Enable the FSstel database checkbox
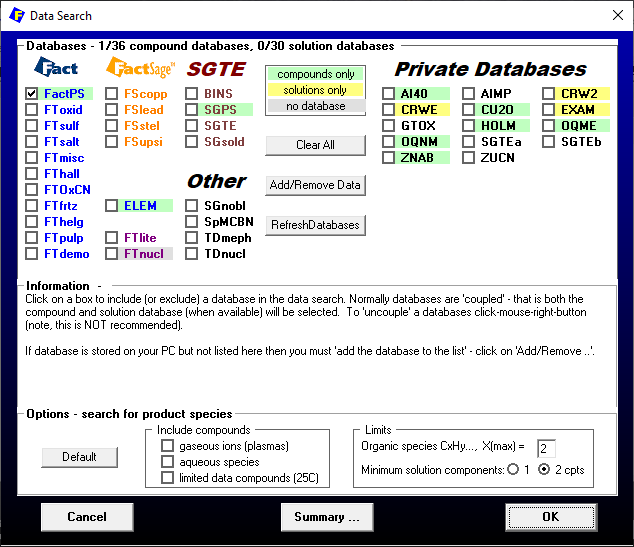This screenshot has width=634, height=547. click(x=112, y=126)
